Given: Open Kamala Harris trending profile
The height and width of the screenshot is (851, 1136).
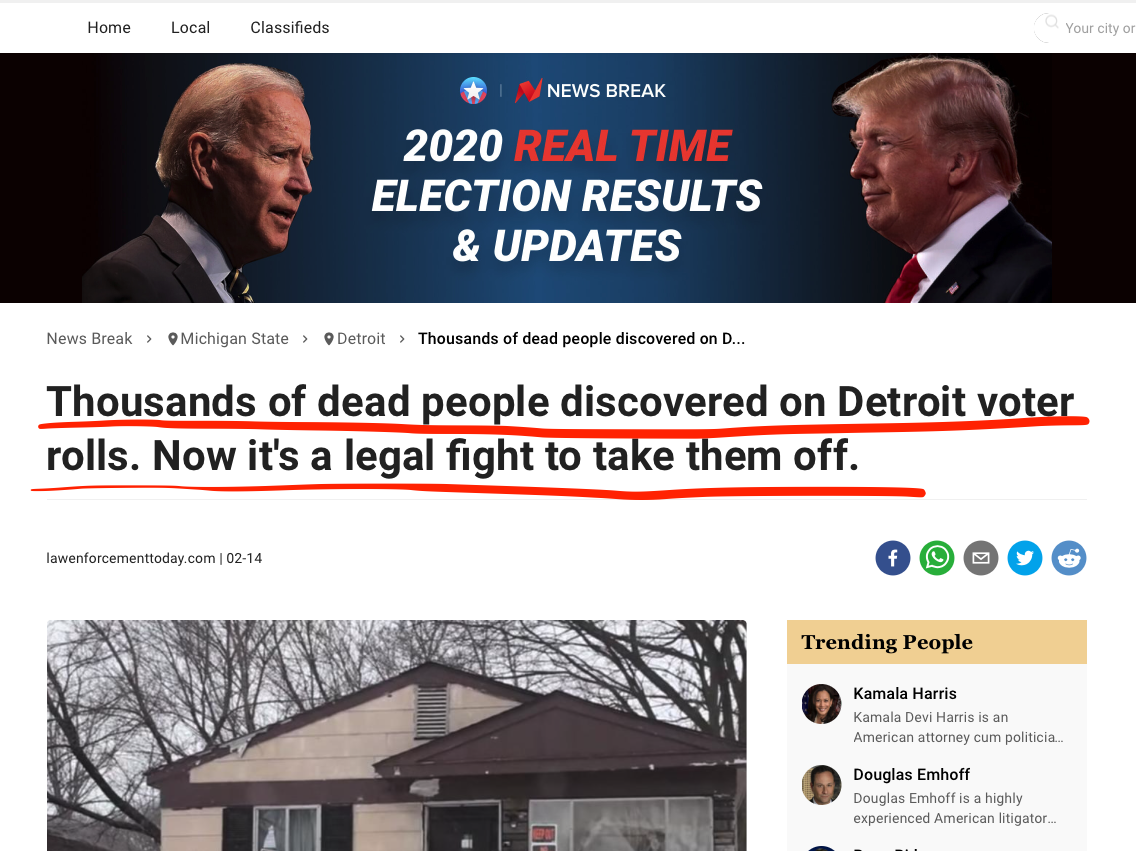Looking at the screenshot, I should tap(905, 694).
